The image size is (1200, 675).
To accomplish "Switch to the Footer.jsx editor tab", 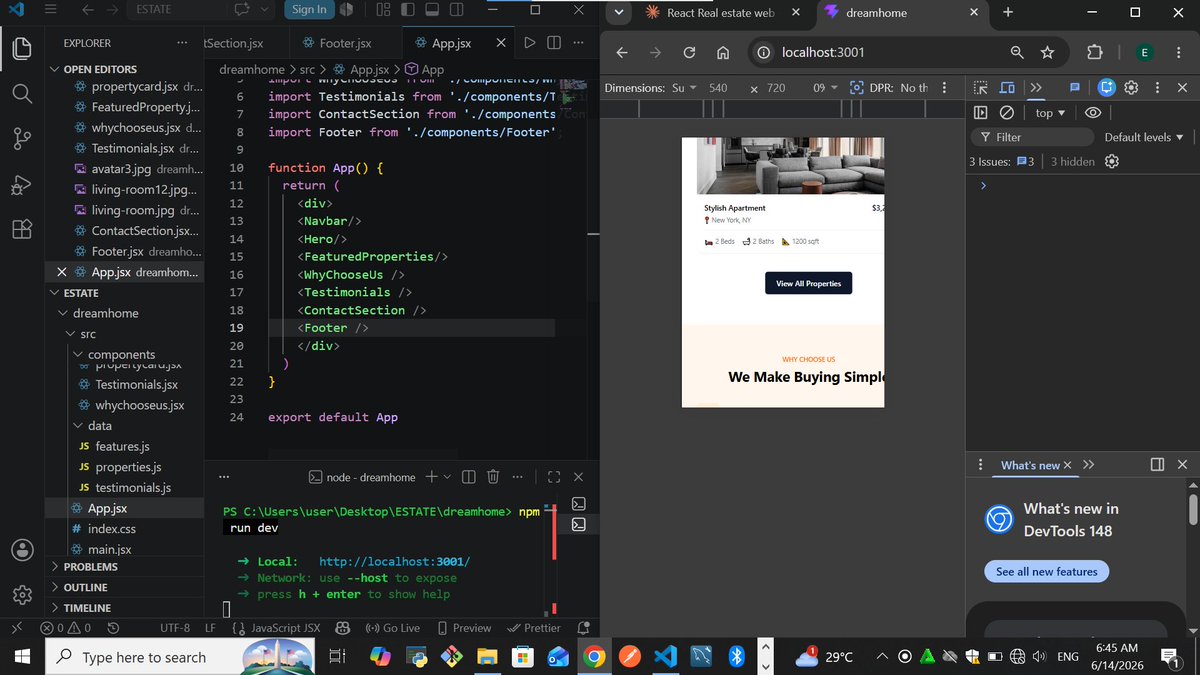I will point(344,43).
